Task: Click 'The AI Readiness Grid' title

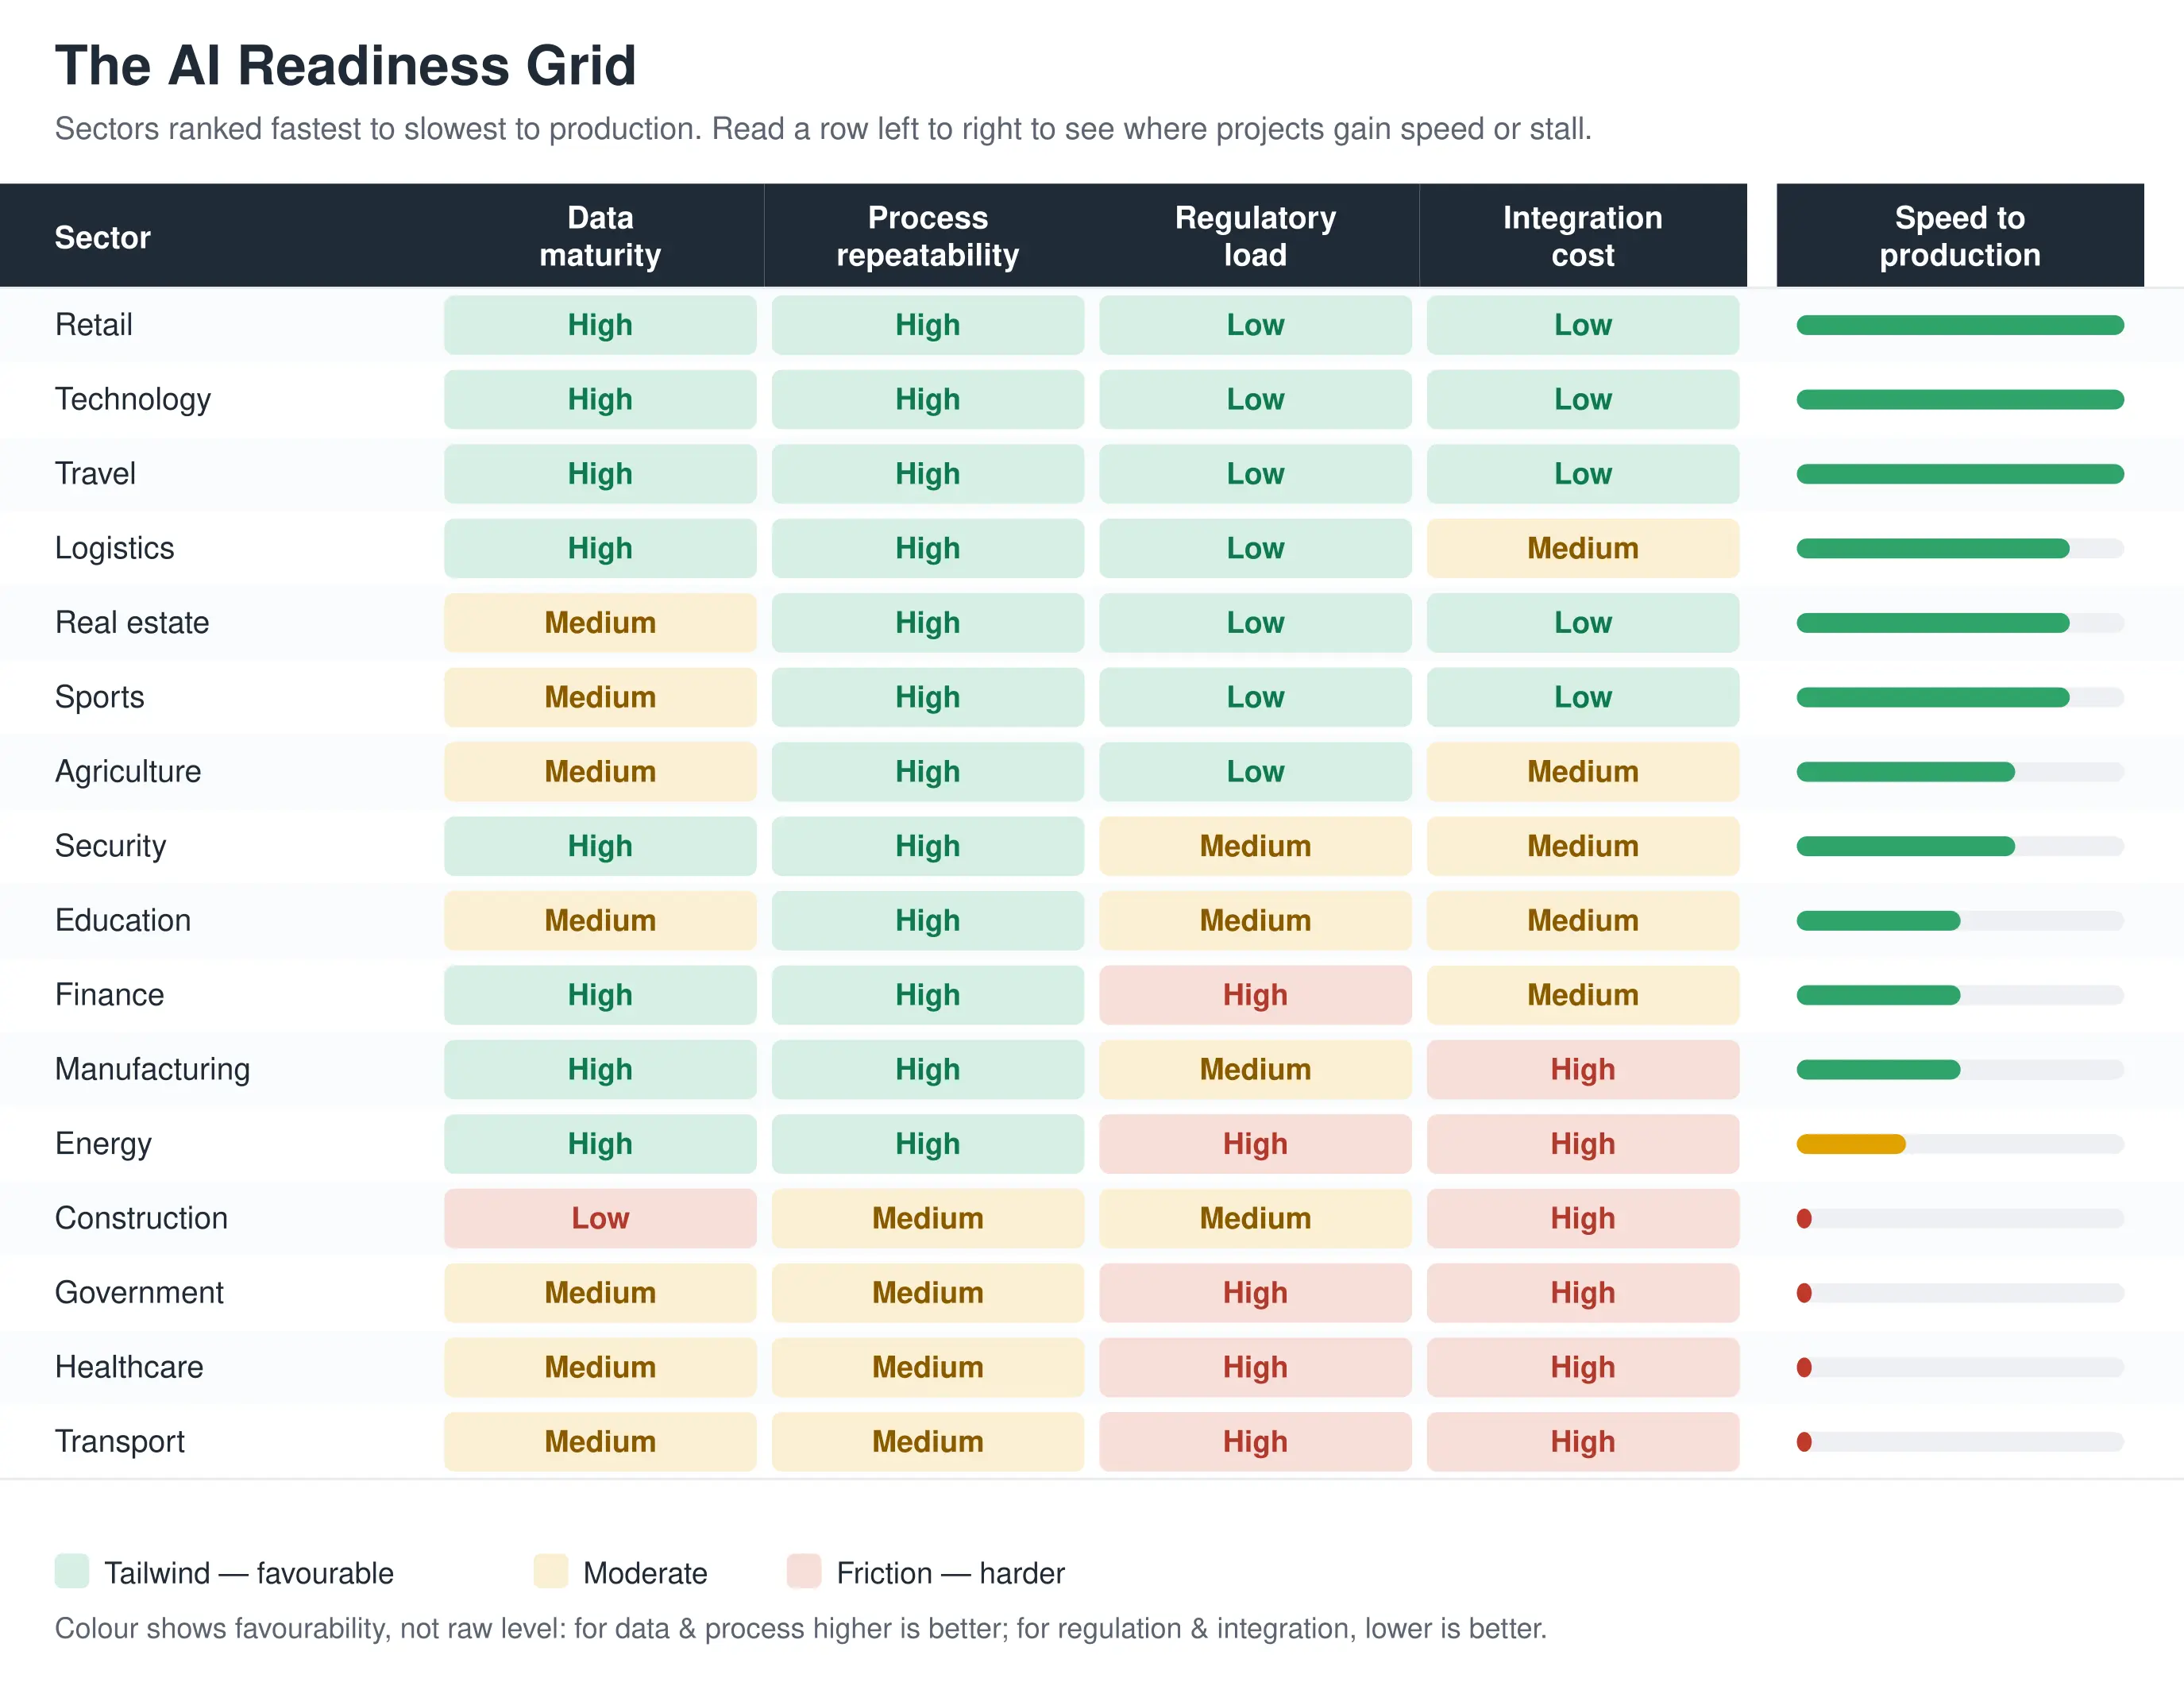Action: click(x=345, y=65)
